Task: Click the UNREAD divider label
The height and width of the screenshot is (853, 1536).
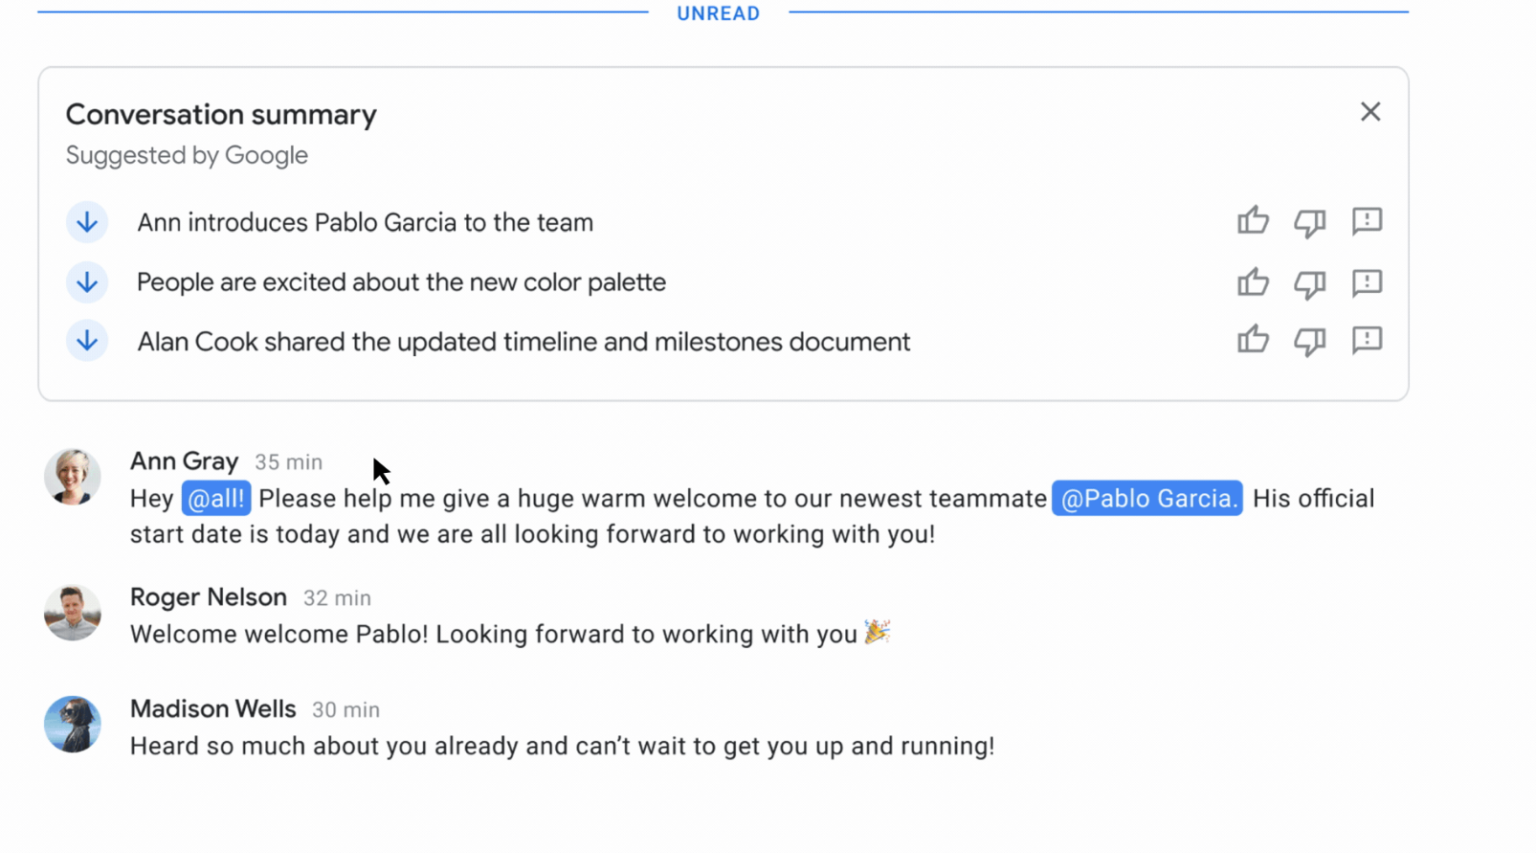Action: coord(718,13)
